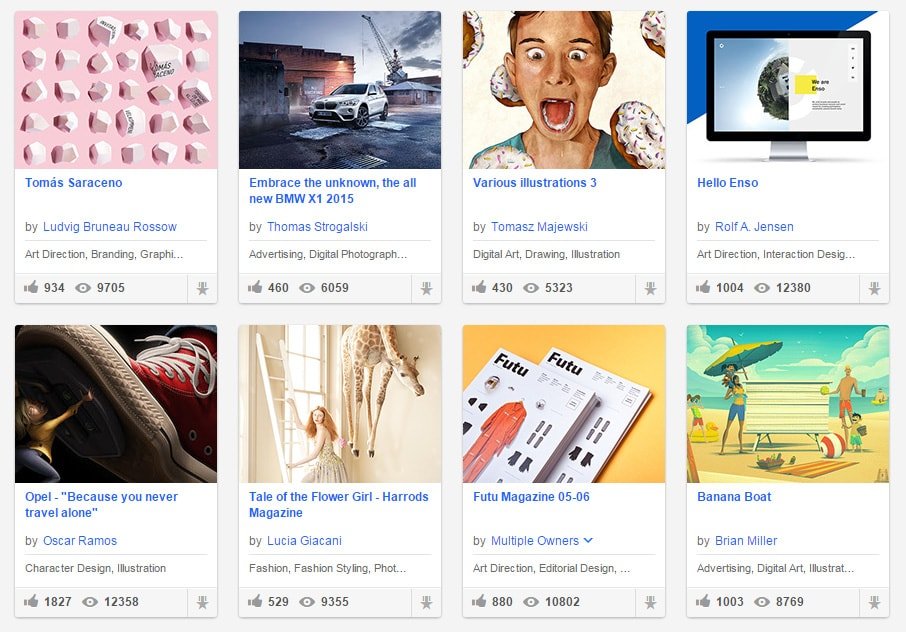
Task: Open the Tomás Saraceno project title link
Action: click(73, 183)
